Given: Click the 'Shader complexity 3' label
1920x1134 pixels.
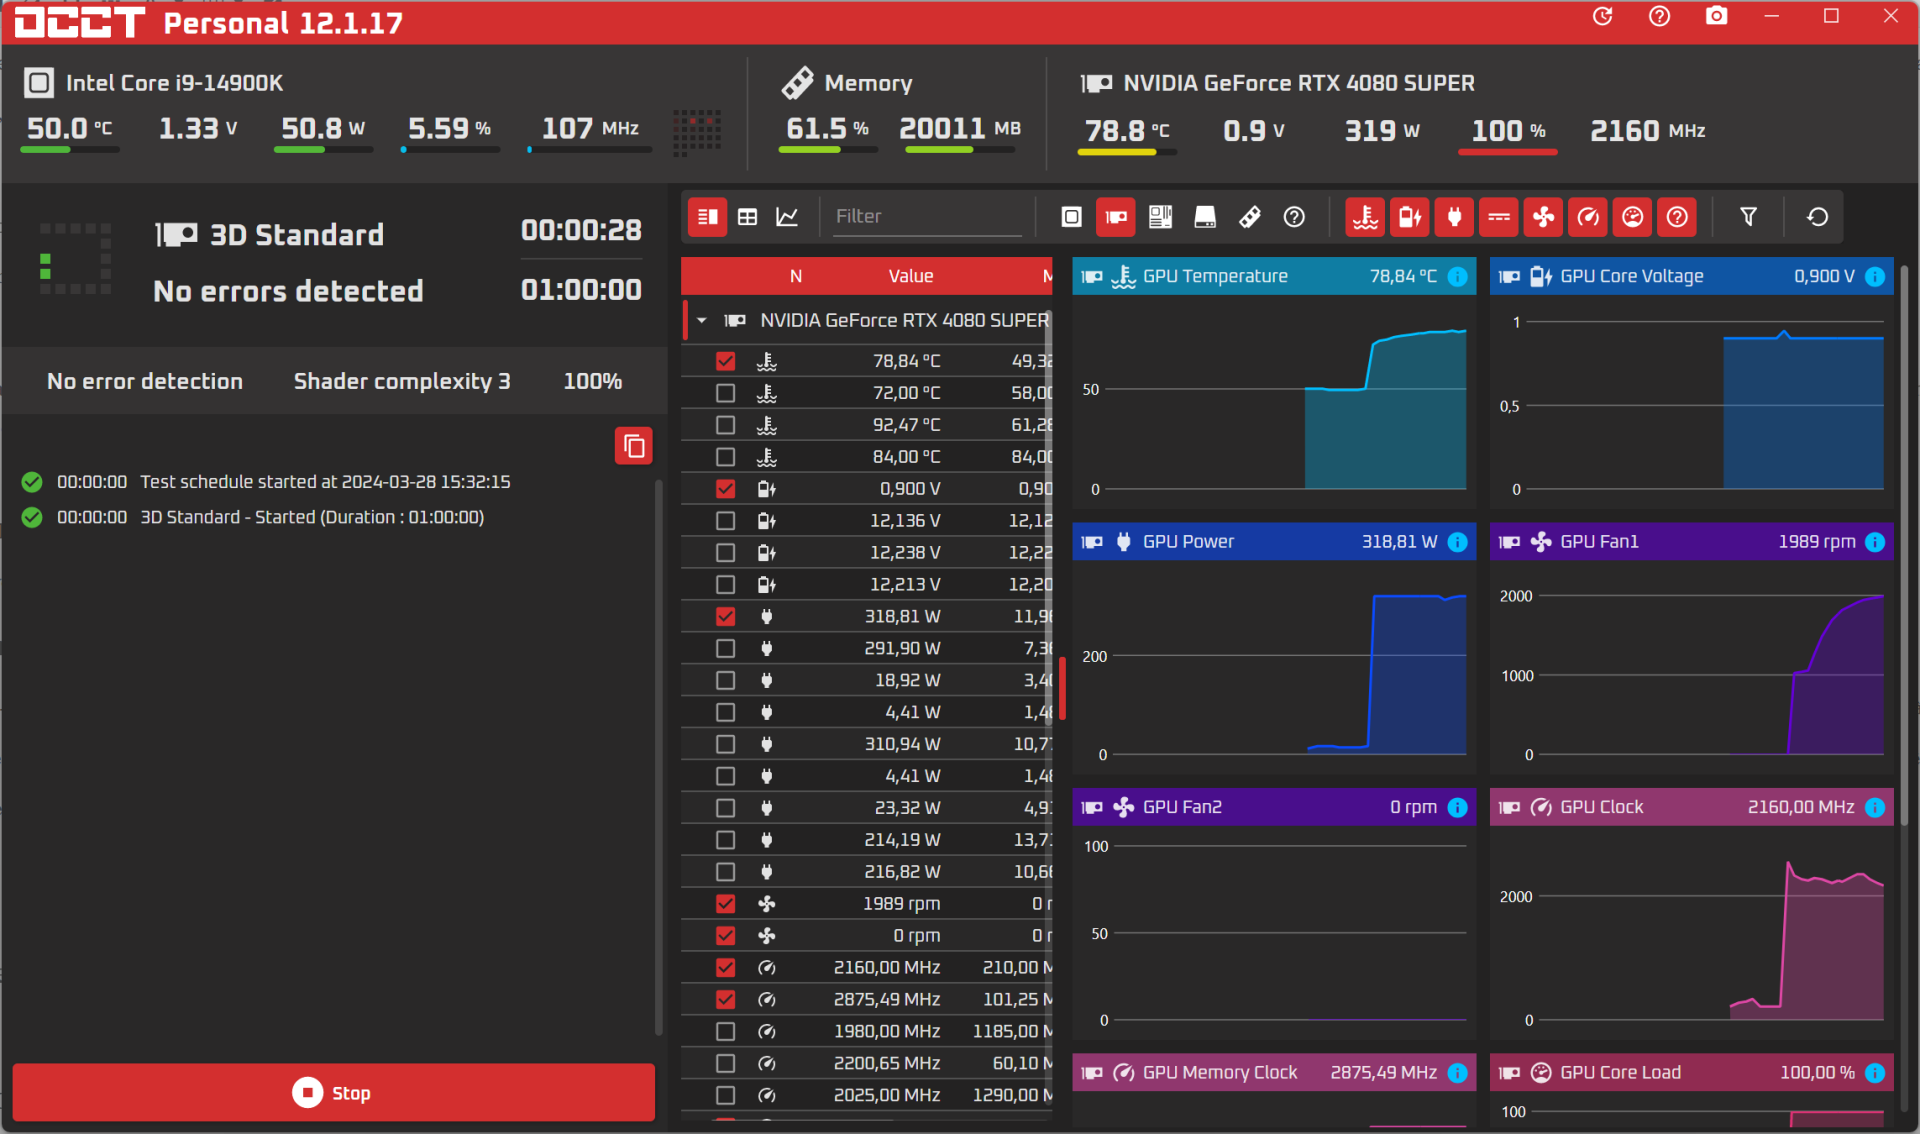Looking at the screenshot, I should pos(402,382).
